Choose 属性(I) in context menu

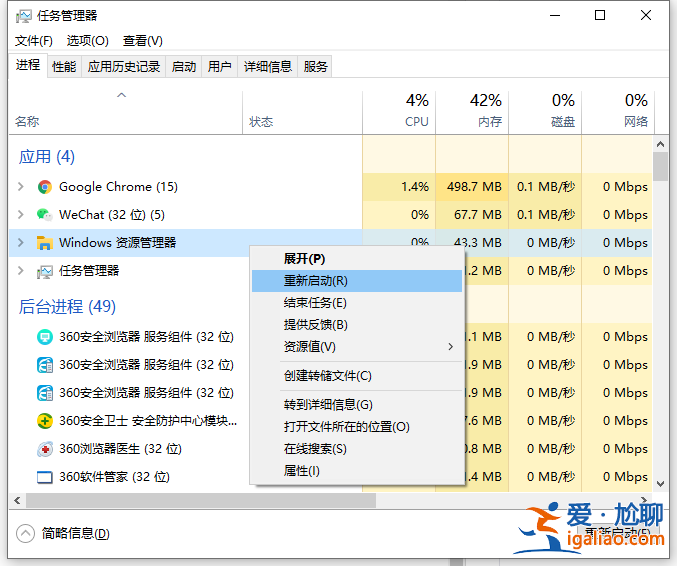357,471
